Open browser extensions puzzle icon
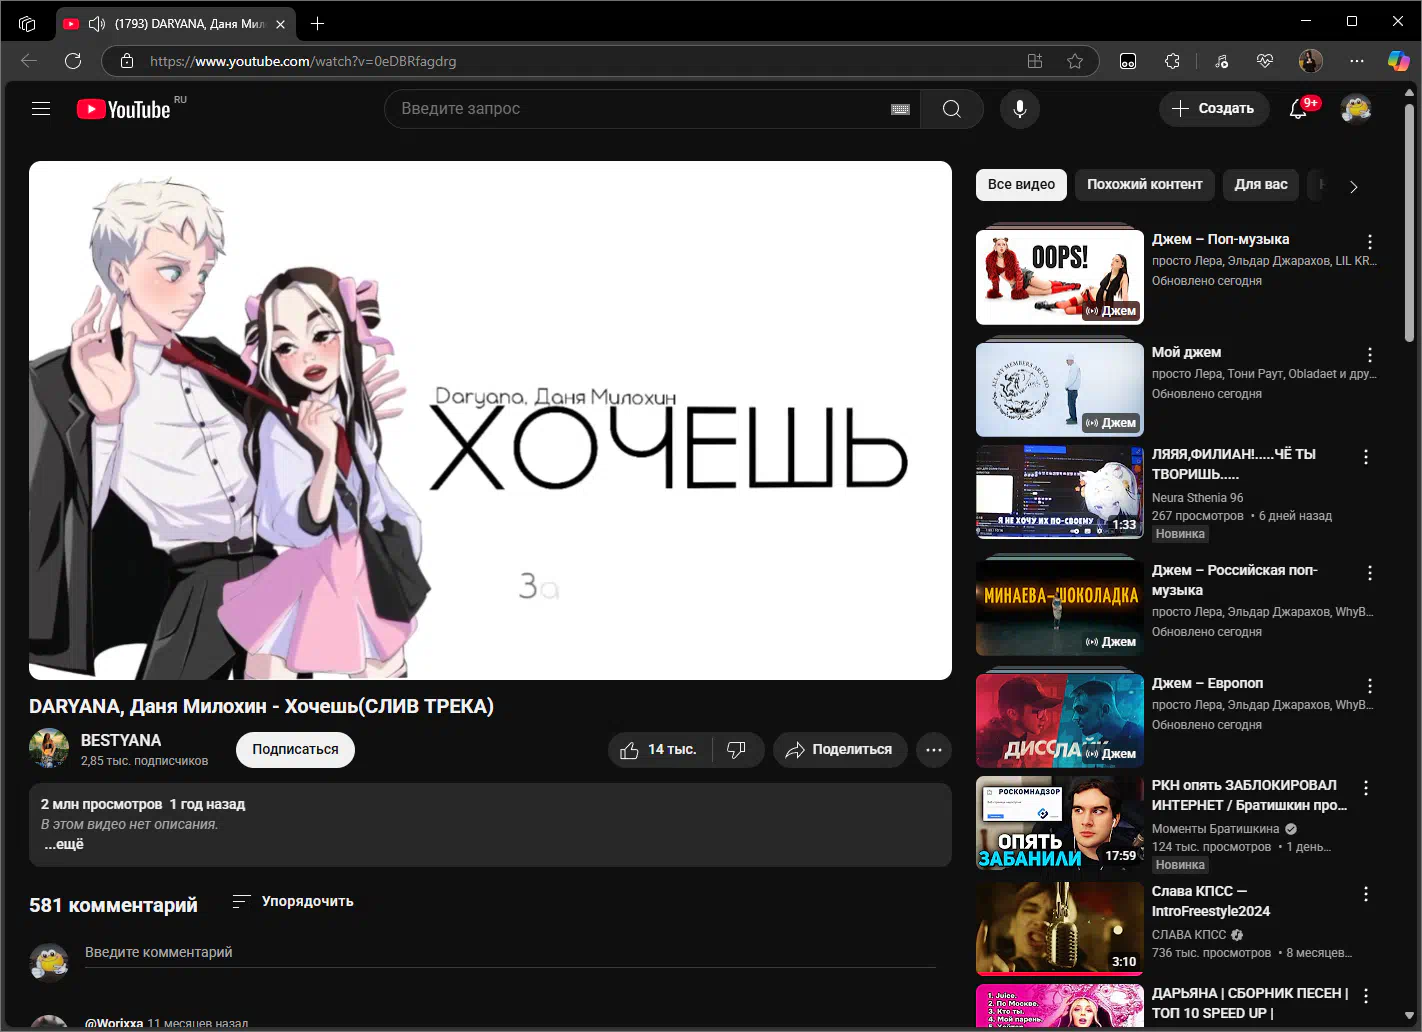1422x1032 pixels. click(x=1172, y=61)
